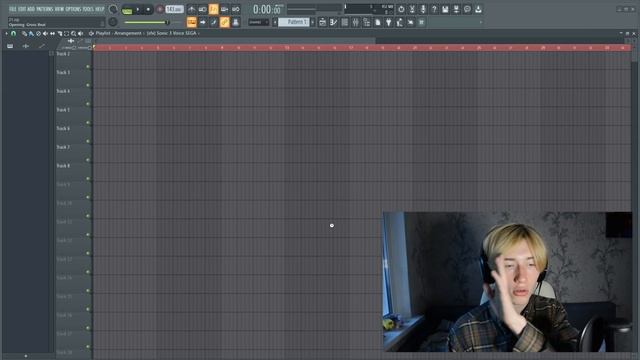Toggle the metronome icon
The image size is (640, 360).
(x=191, y=9)
